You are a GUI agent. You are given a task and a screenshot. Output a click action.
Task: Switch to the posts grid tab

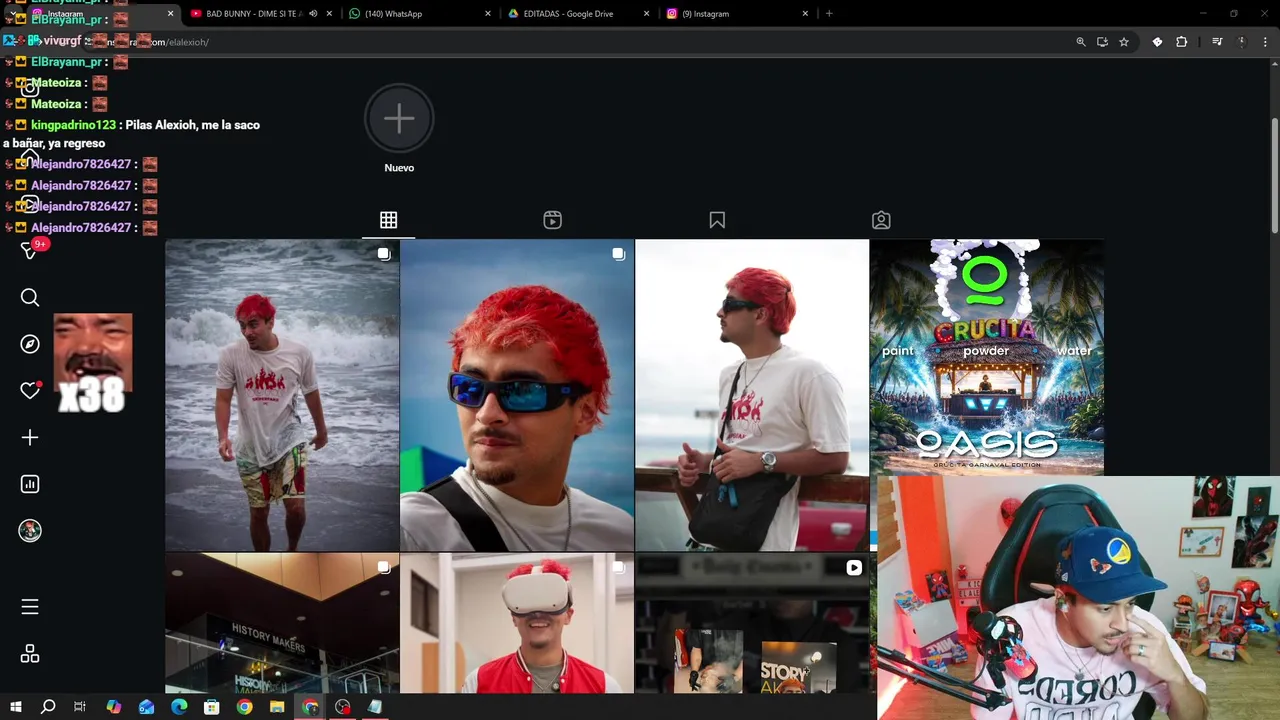click(x=388, y=220)
